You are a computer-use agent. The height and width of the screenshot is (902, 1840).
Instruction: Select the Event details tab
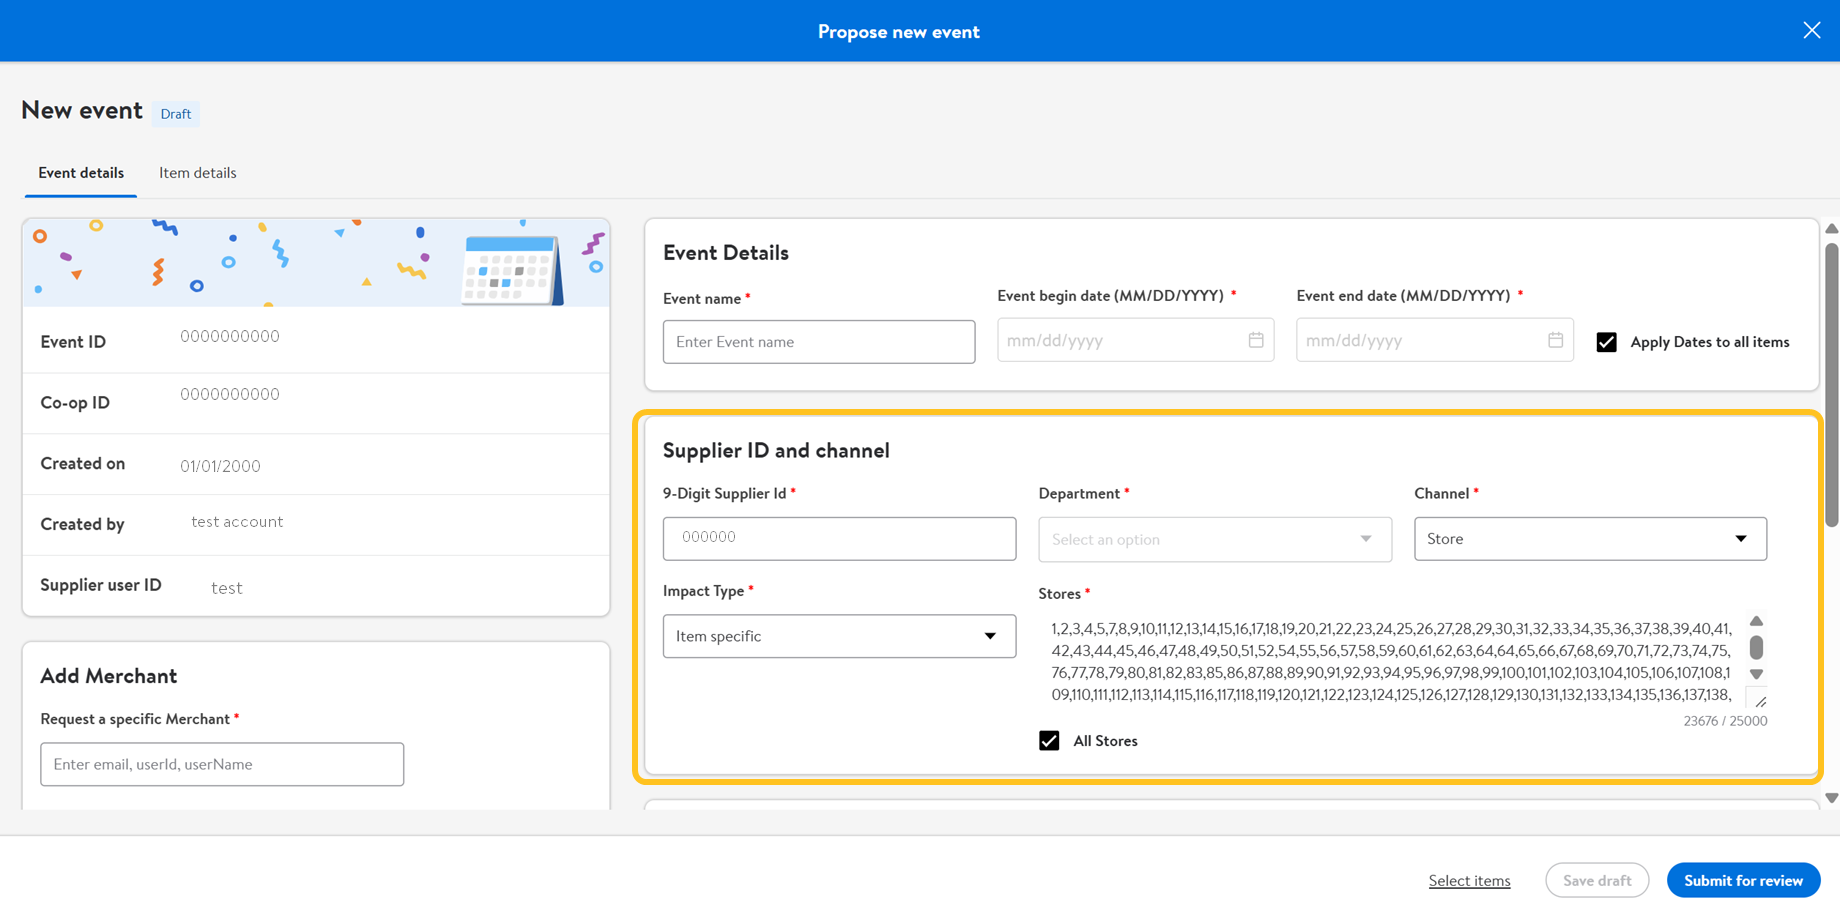click(81, 173)
